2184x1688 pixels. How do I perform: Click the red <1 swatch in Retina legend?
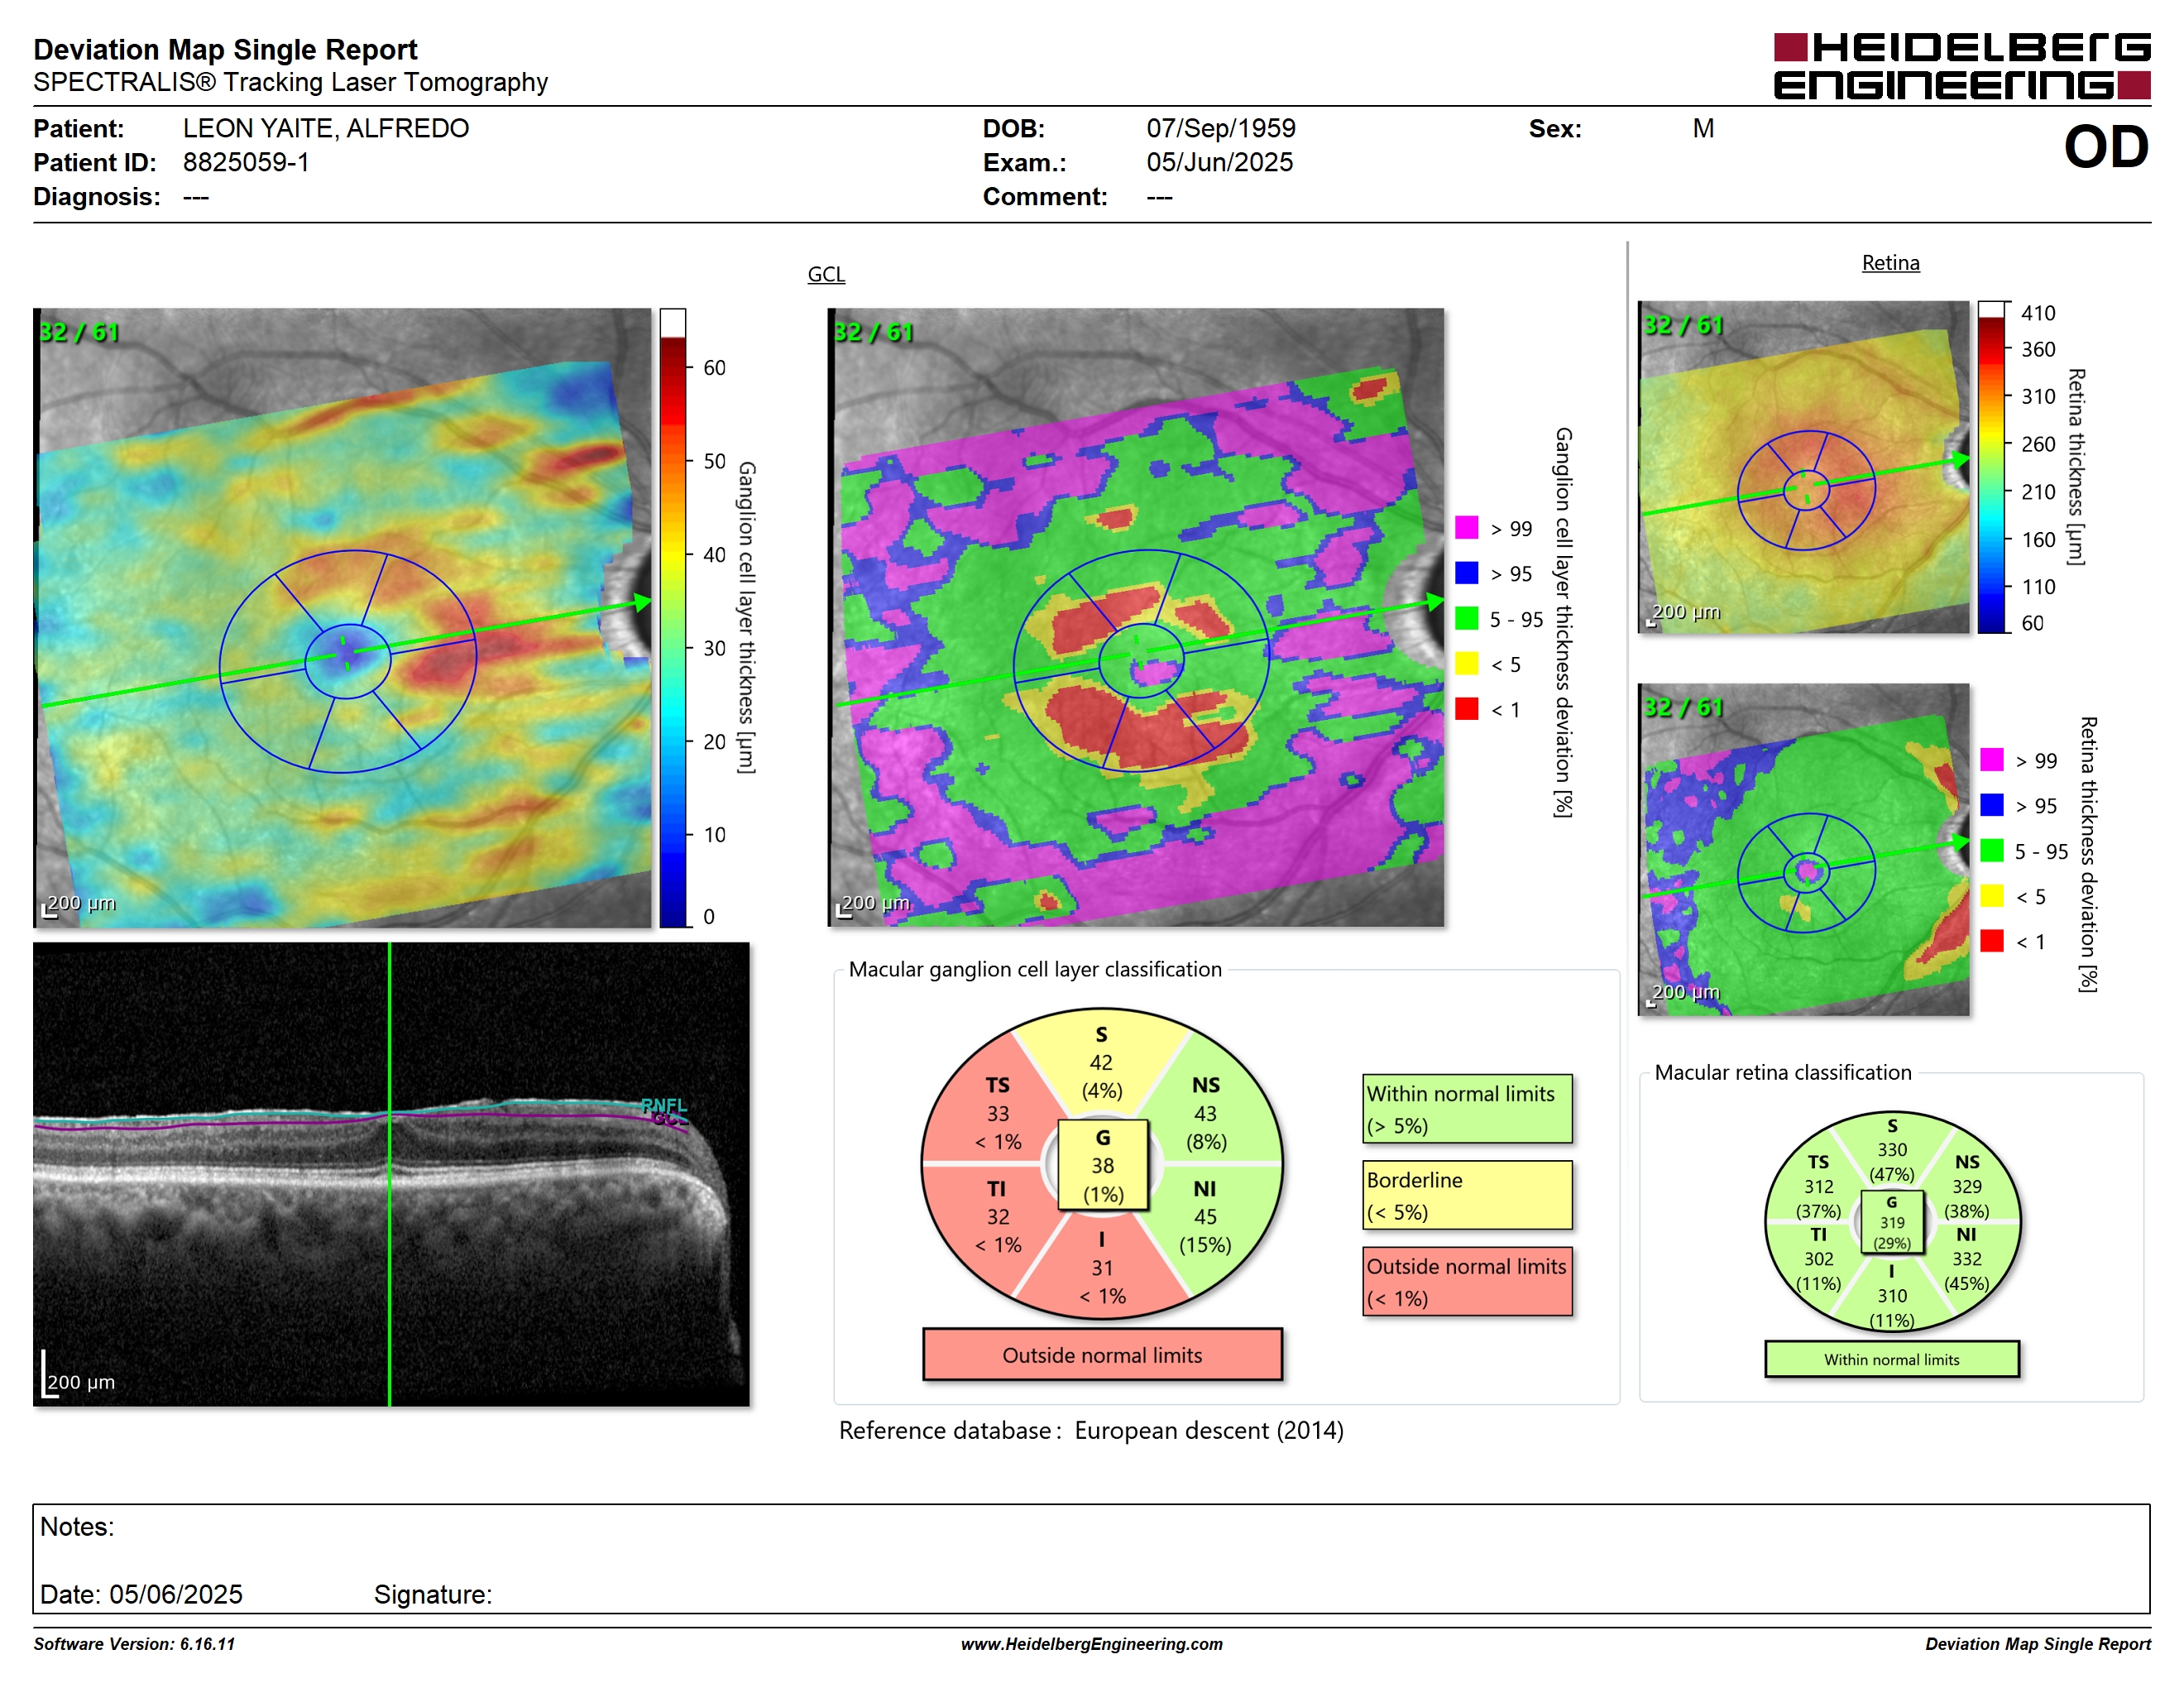pos(1991,940)
